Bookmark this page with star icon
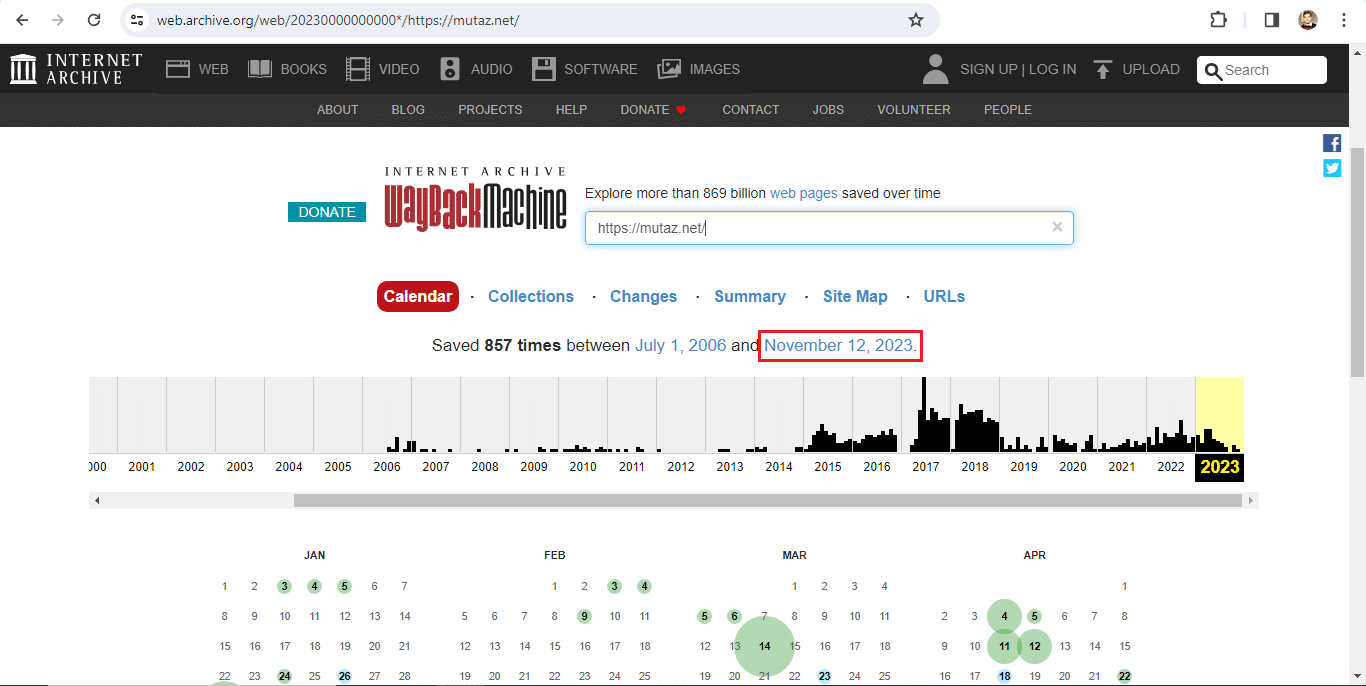The height and width of the screenshot is (686, 1366). [x=915, y=20]
